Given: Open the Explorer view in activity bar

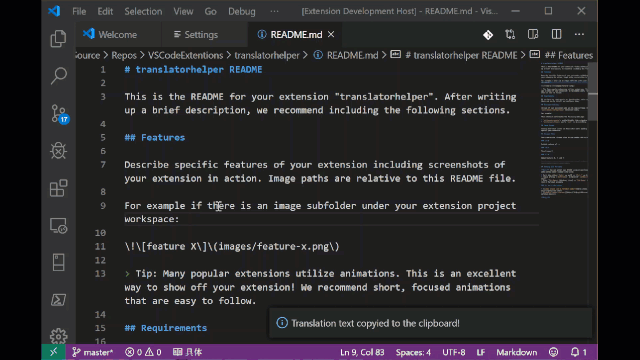Looking at the screenshot, I should (58, 39).
